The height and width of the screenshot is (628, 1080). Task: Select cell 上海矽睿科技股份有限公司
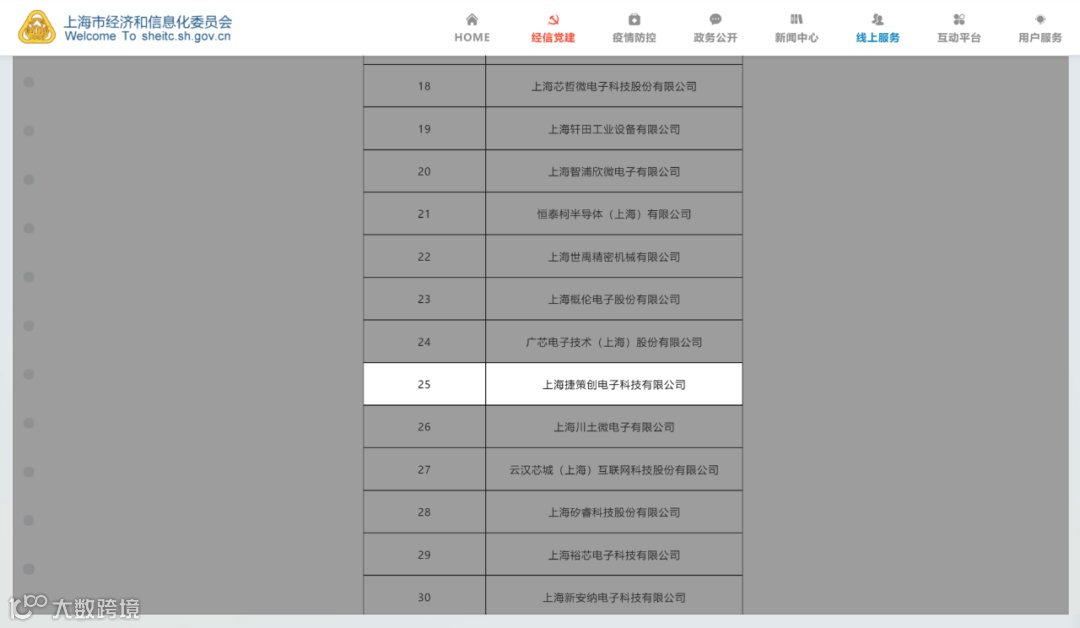pos(614,512)
